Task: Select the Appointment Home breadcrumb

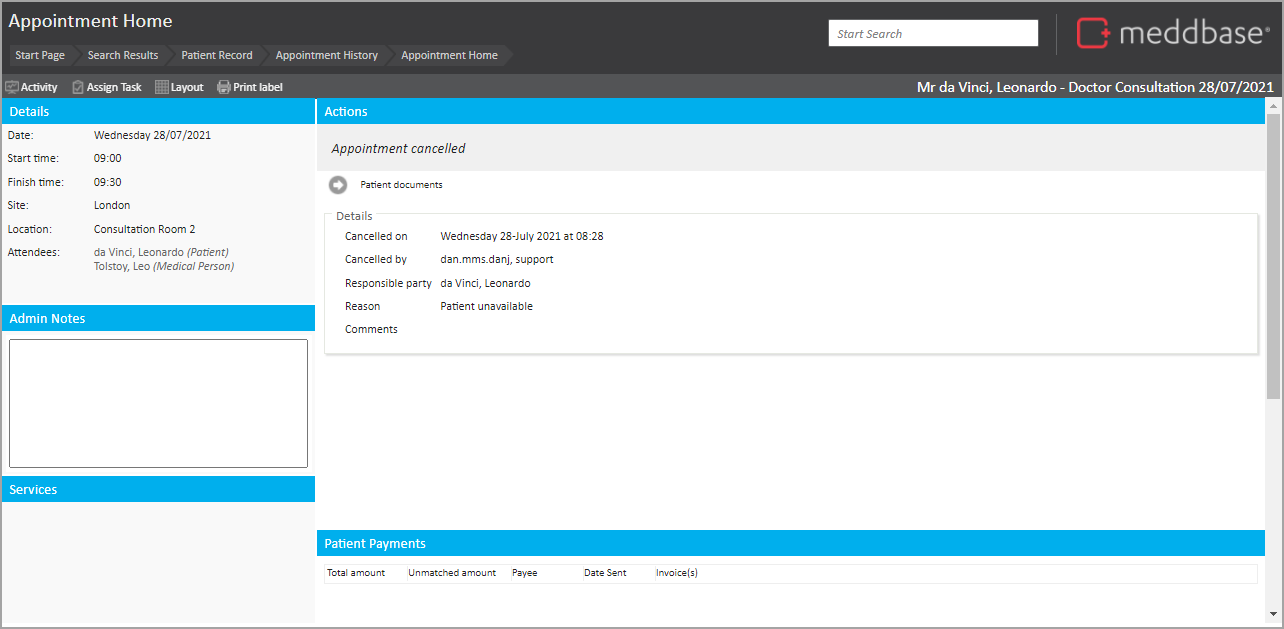Action: tap(449, 55)
